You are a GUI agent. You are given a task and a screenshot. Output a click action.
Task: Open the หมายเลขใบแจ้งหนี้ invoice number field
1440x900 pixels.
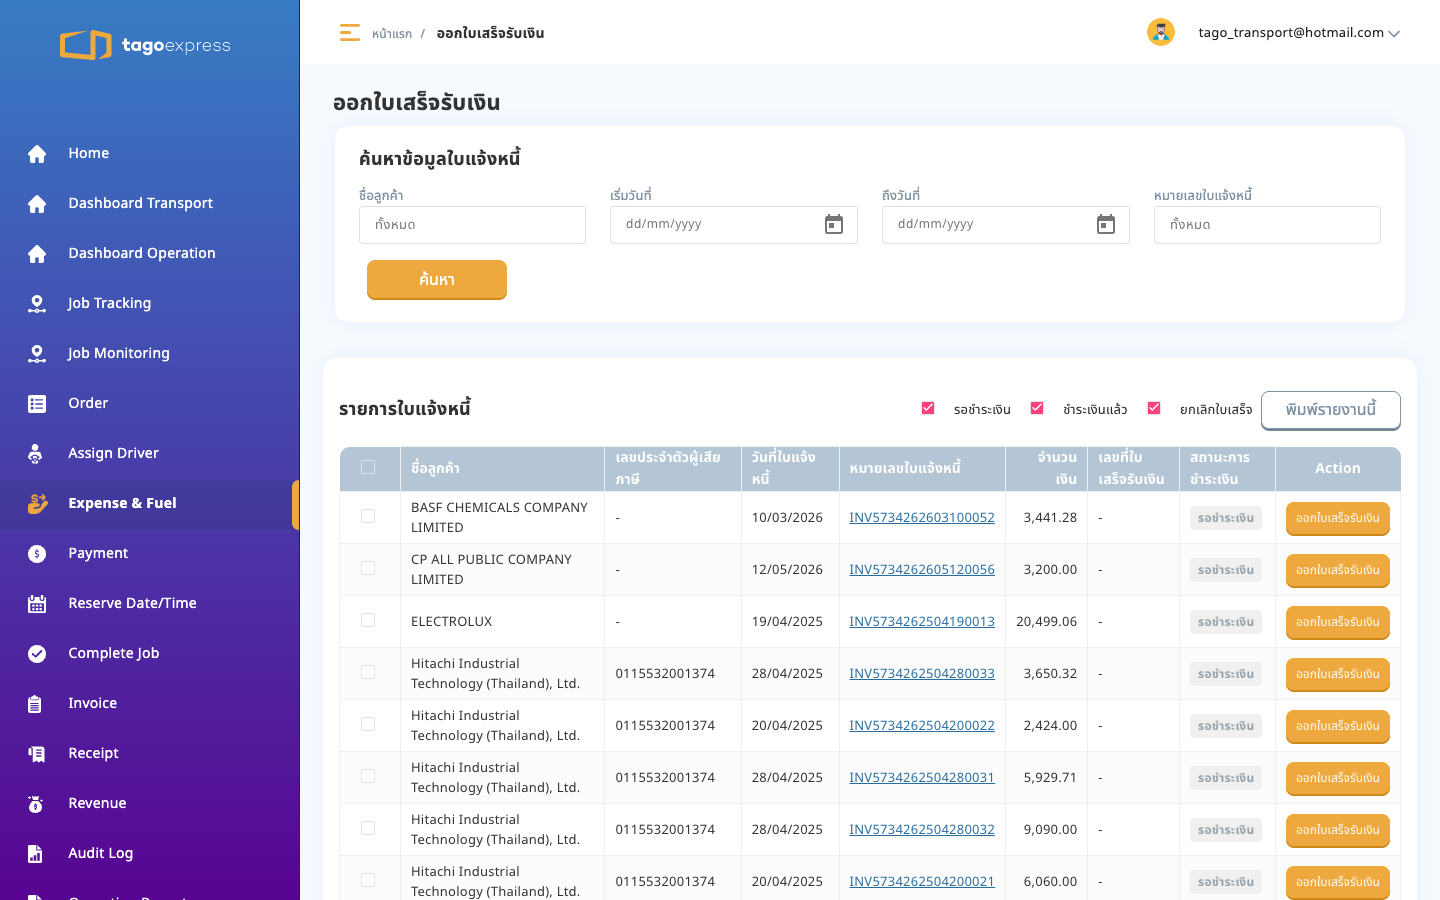pos(1267,225)
